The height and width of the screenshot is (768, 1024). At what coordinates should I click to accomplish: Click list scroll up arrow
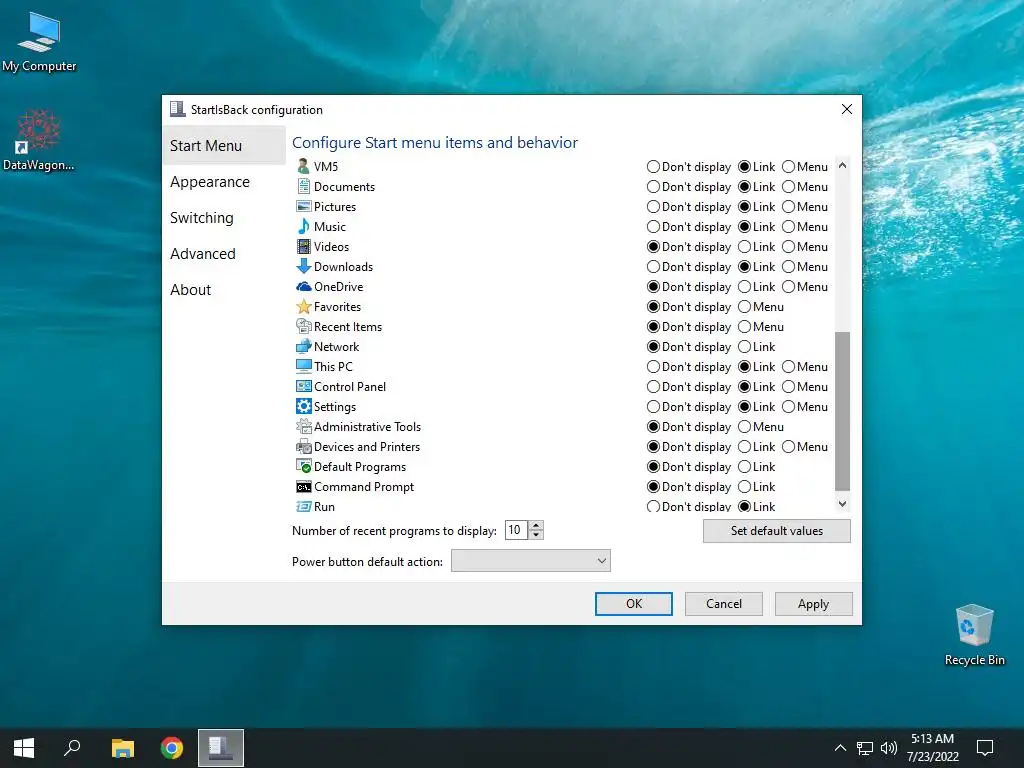pyautogui.click(x=842, y=166)
